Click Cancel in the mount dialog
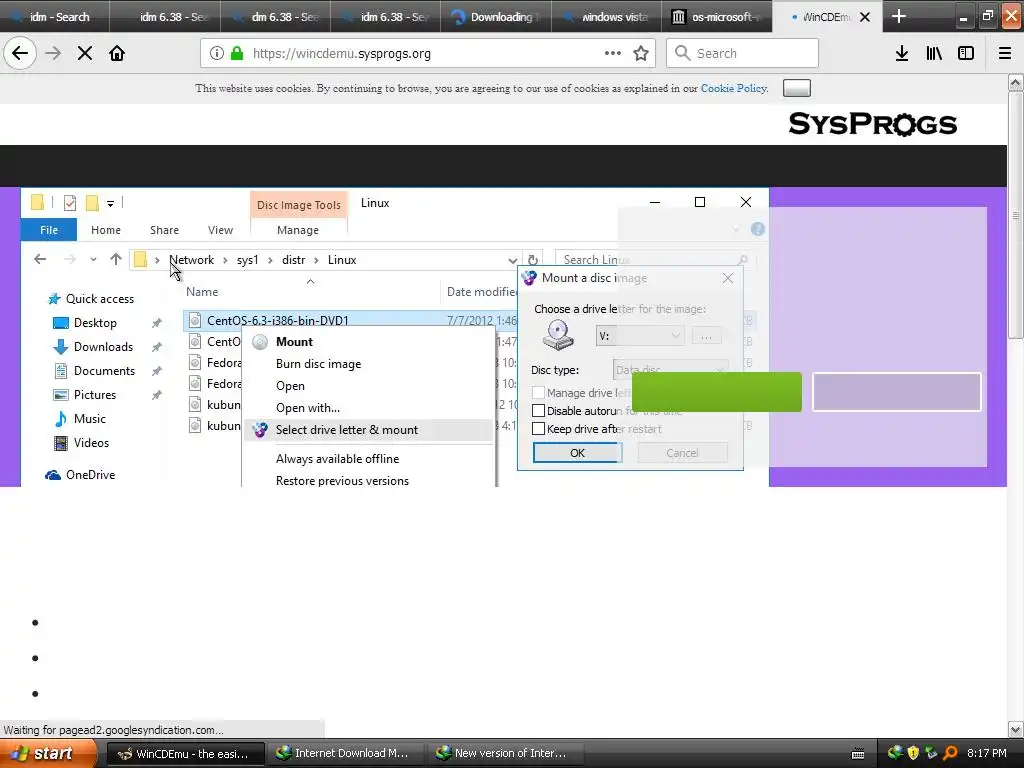The image size is (1024, 768). coord(682,453)
